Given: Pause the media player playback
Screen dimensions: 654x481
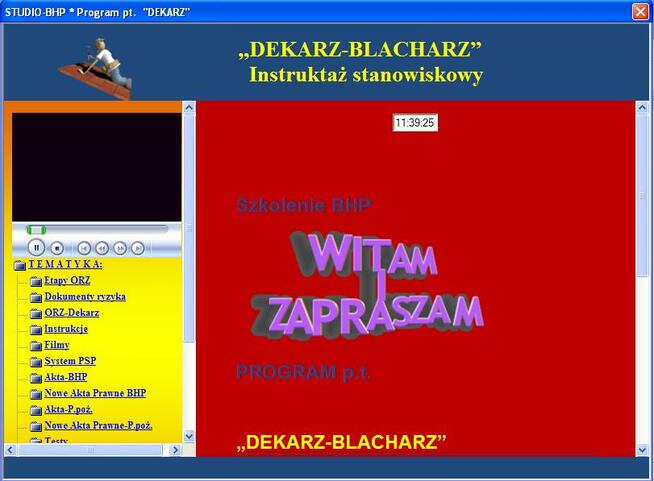Looking at the screenshot, I should (36, 247).
